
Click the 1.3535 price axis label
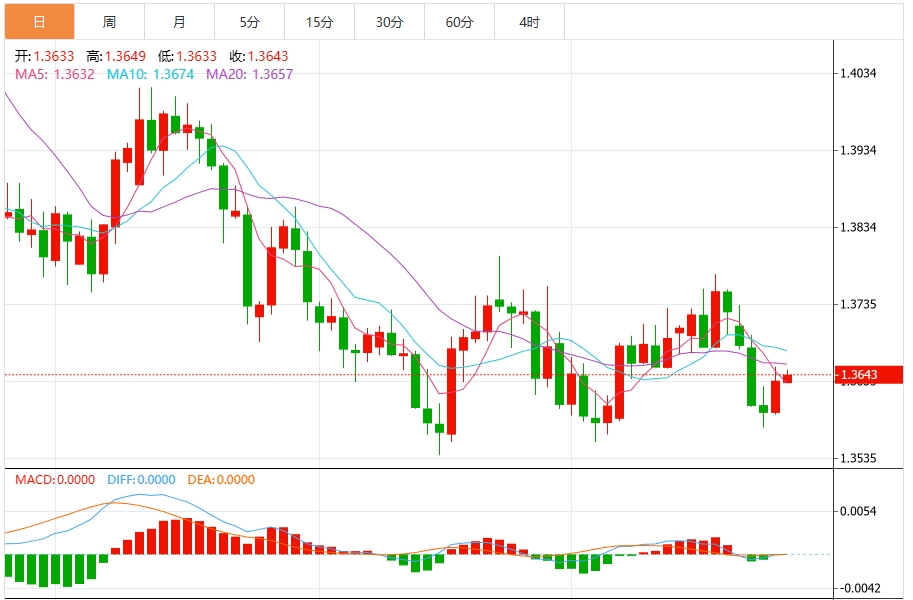click(x=858, y=458)
